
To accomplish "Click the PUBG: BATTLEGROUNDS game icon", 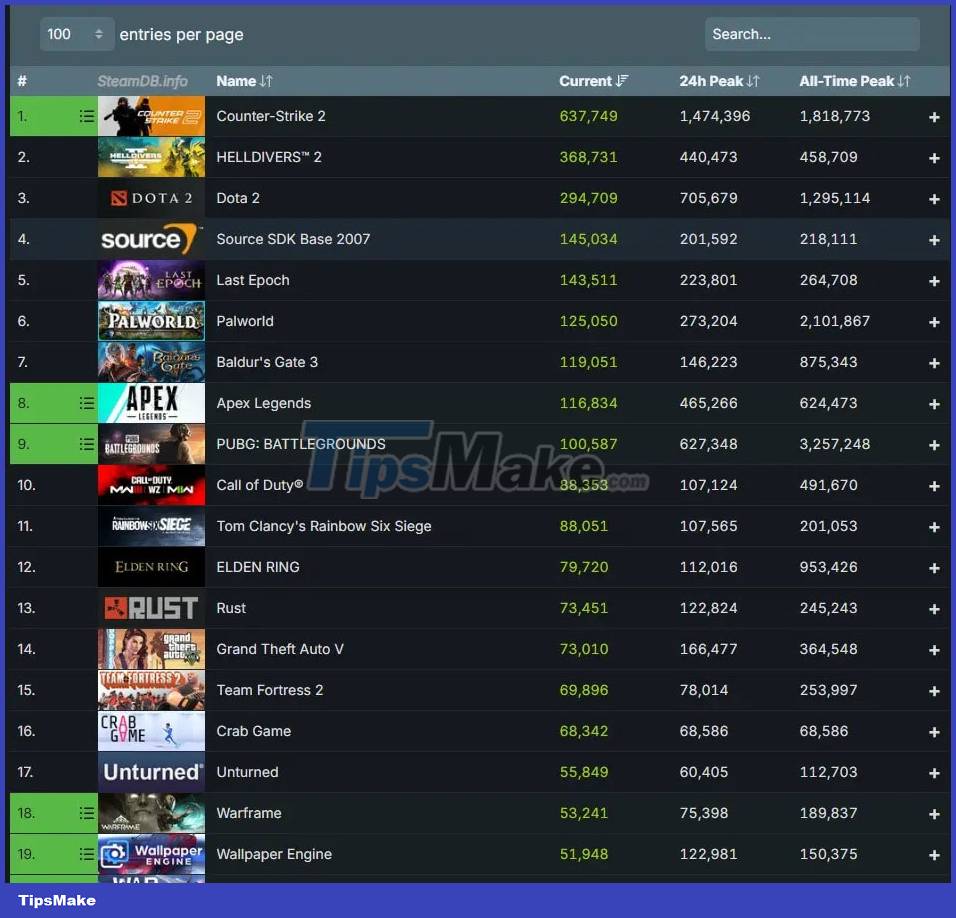I will (x=151, y=444).
